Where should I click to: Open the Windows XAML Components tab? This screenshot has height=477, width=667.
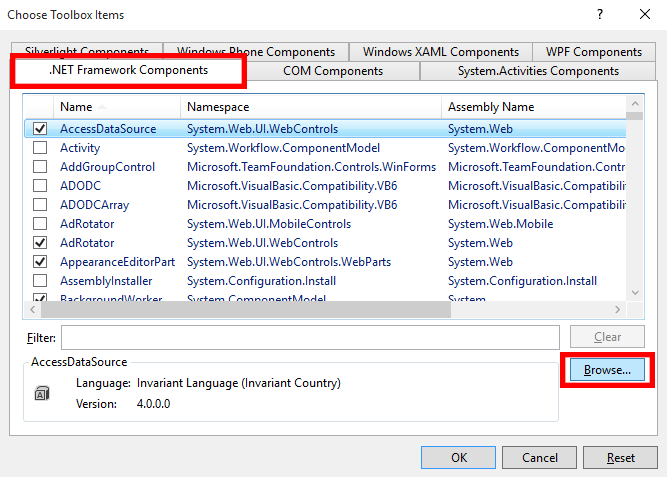click(x=441, y=51)
